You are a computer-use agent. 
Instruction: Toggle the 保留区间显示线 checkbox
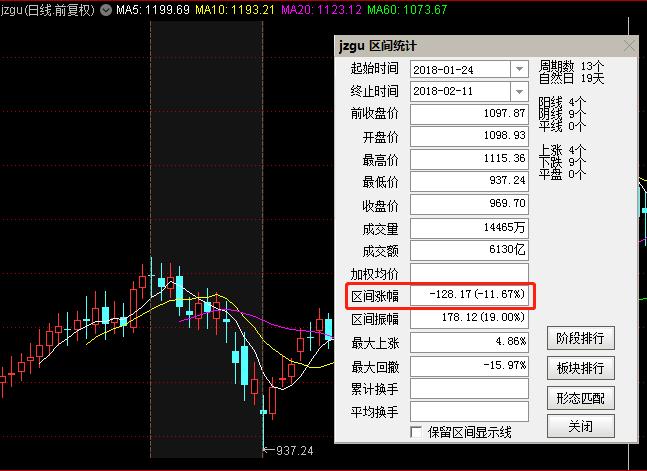[x=416, y=432]
